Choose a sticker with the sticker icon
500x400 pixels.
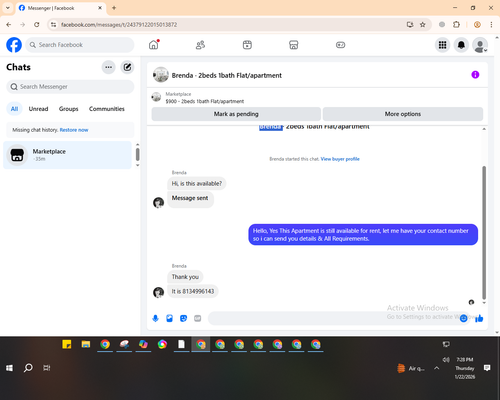click(183, 318)
